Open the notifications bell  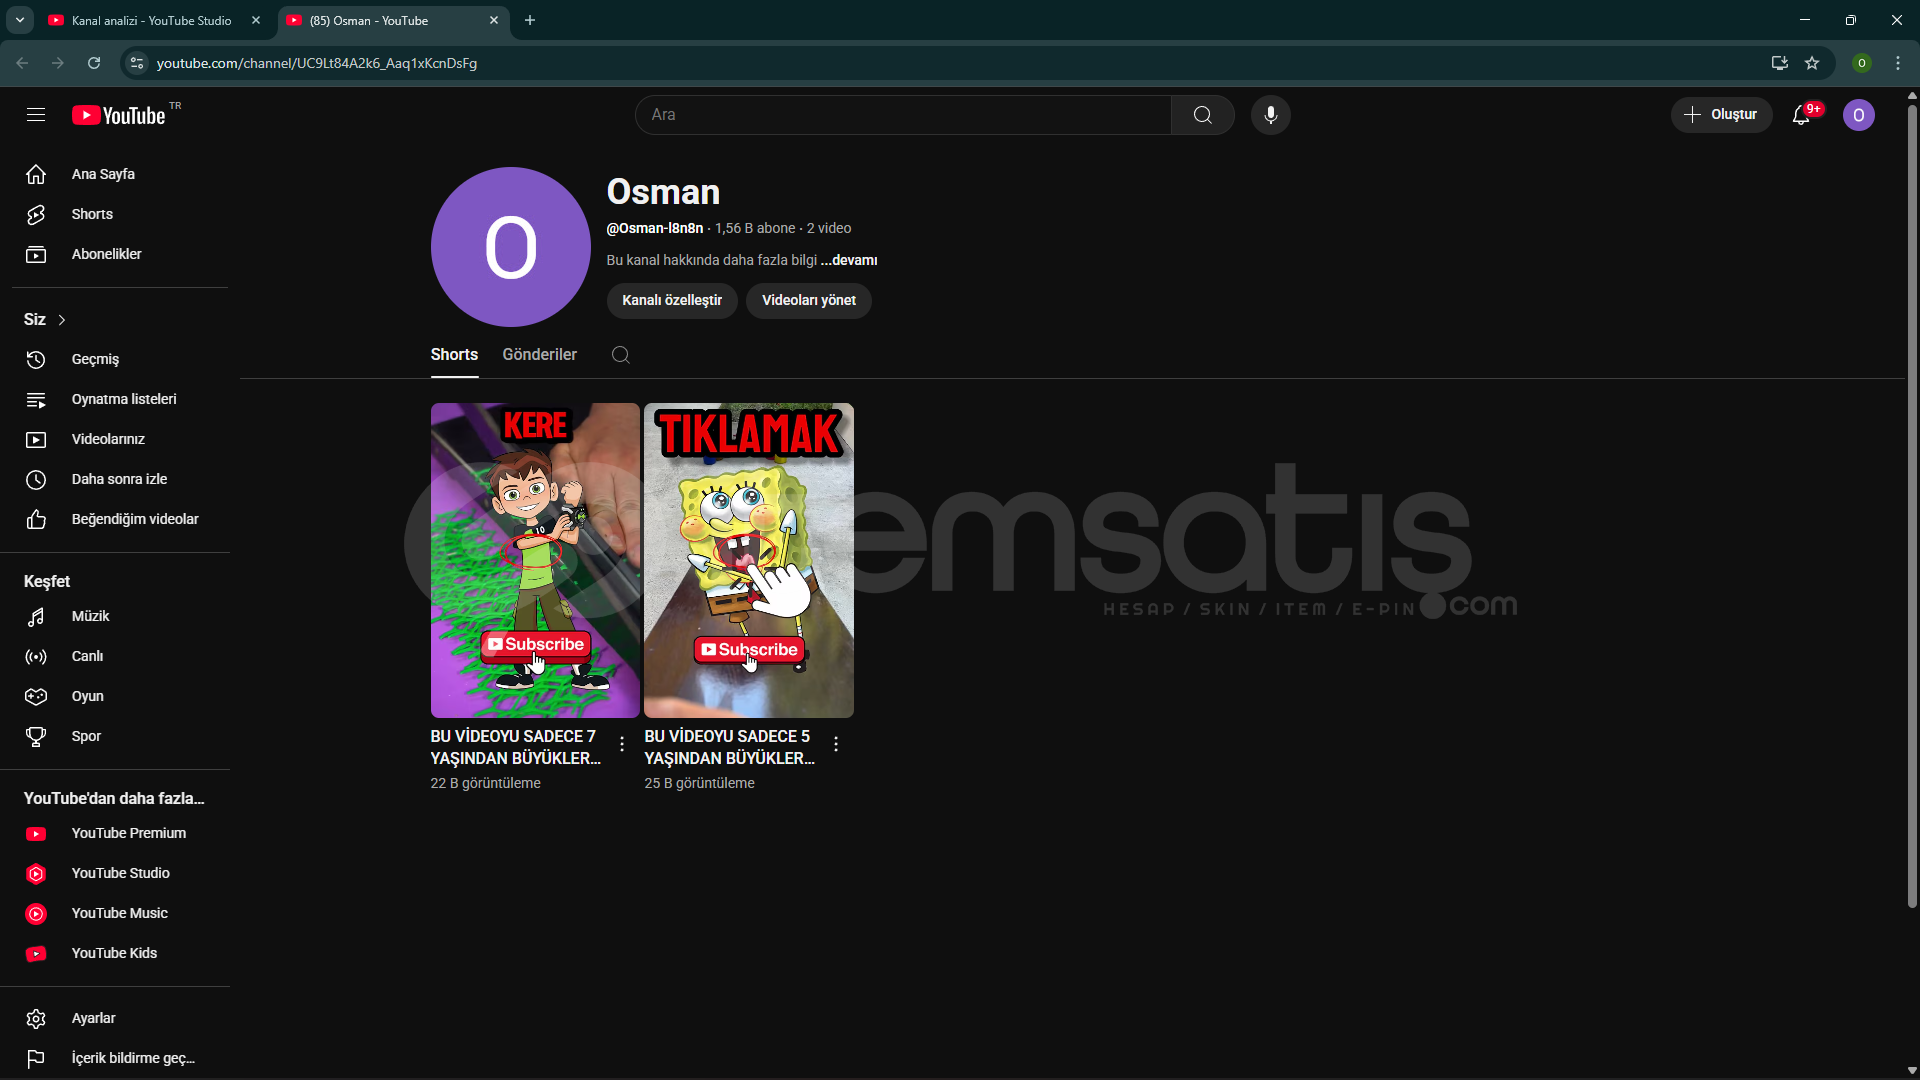[1801, 115]
